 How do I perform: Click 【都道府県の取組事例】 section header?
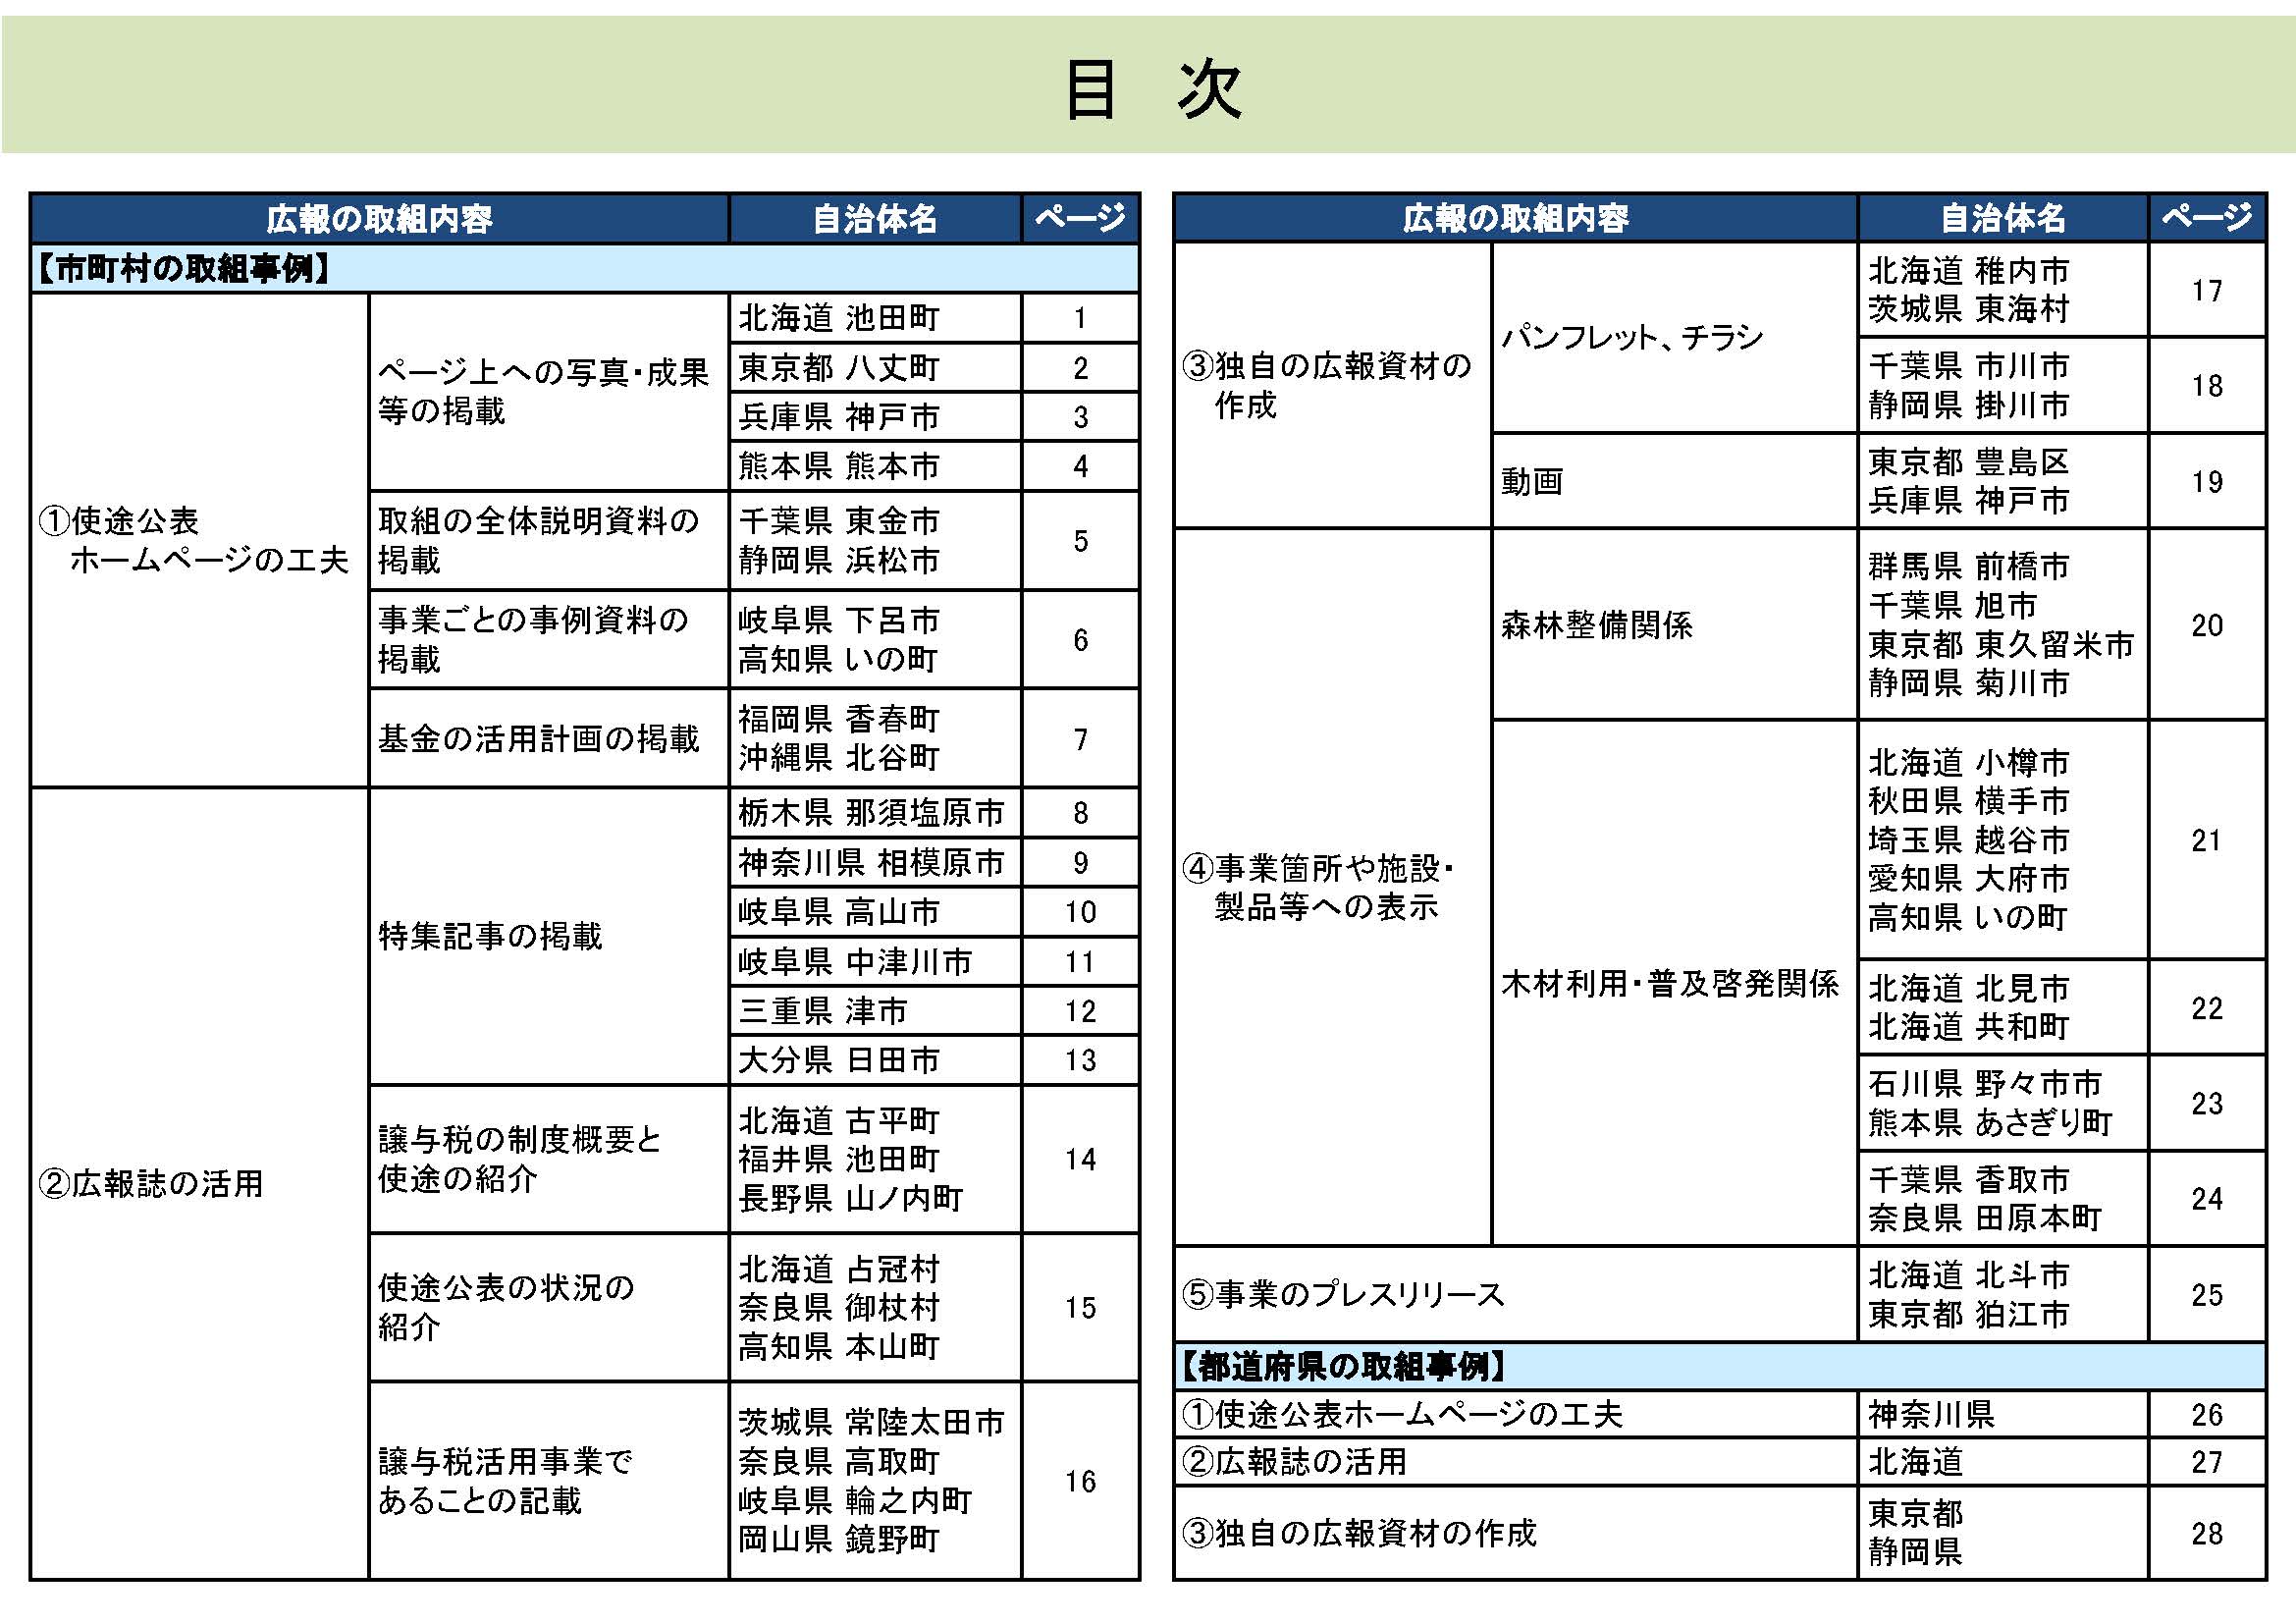[1719, 1366]
